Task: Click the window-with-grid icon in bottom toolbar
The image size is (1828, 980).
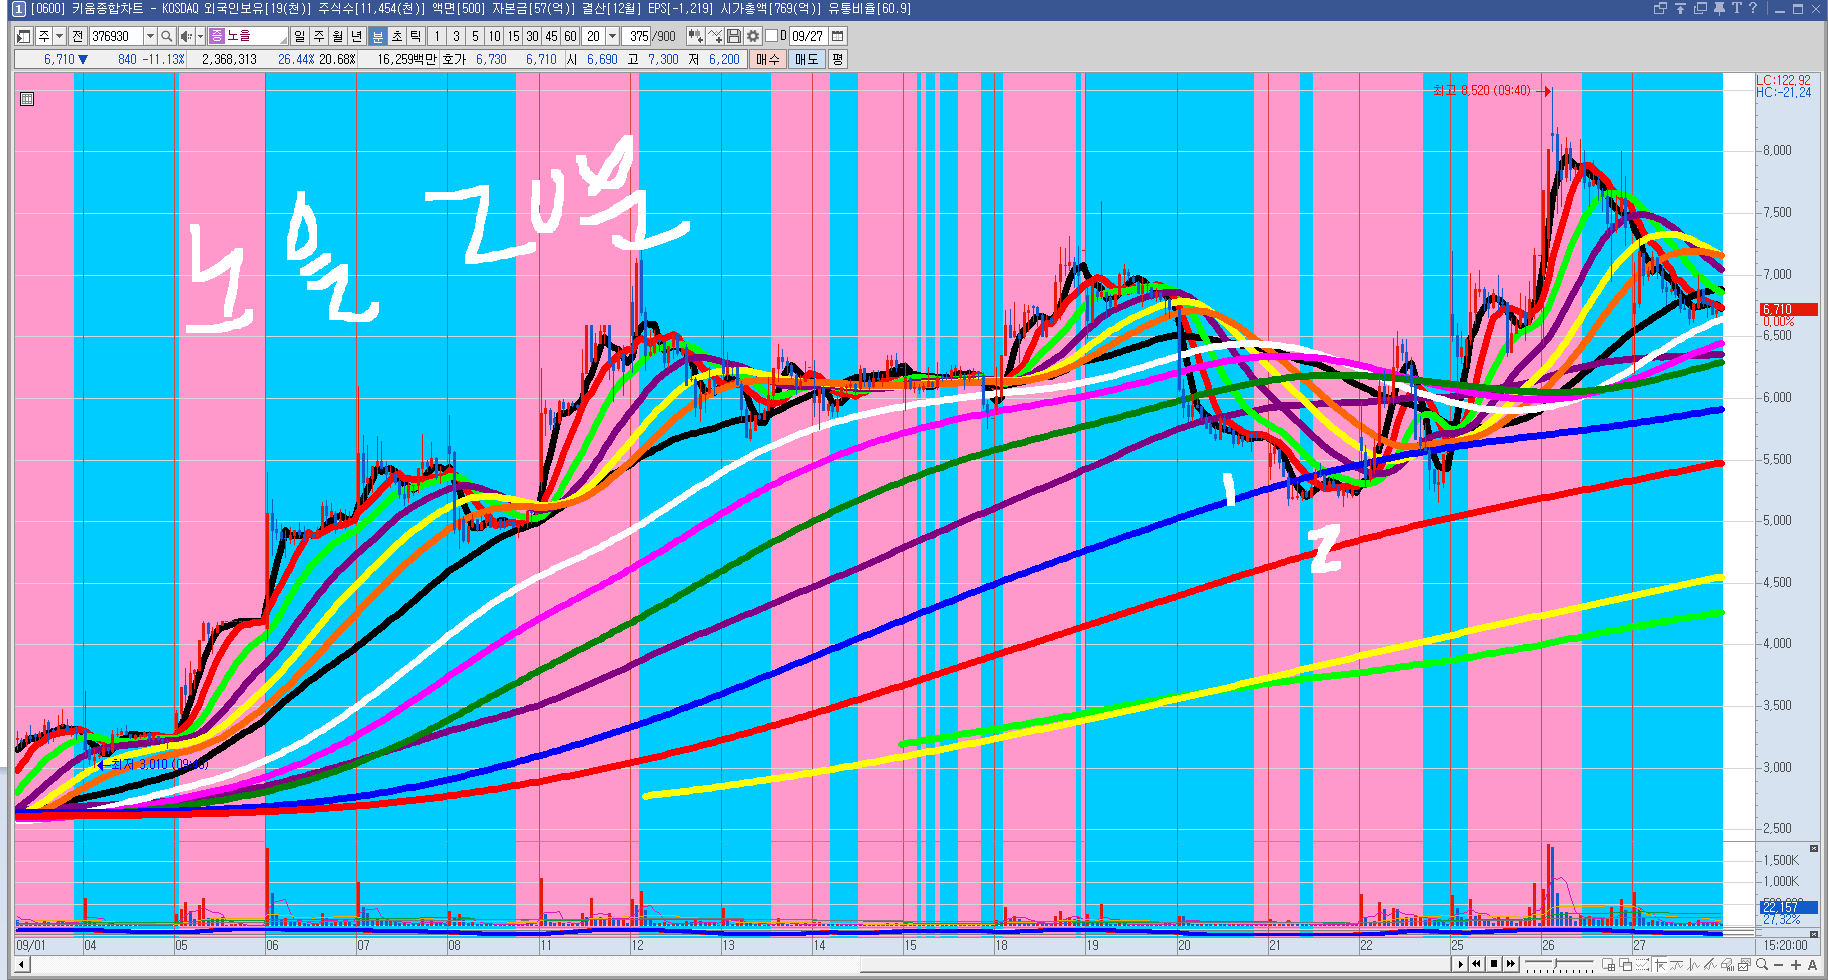Action: (x=1609, y=965)
